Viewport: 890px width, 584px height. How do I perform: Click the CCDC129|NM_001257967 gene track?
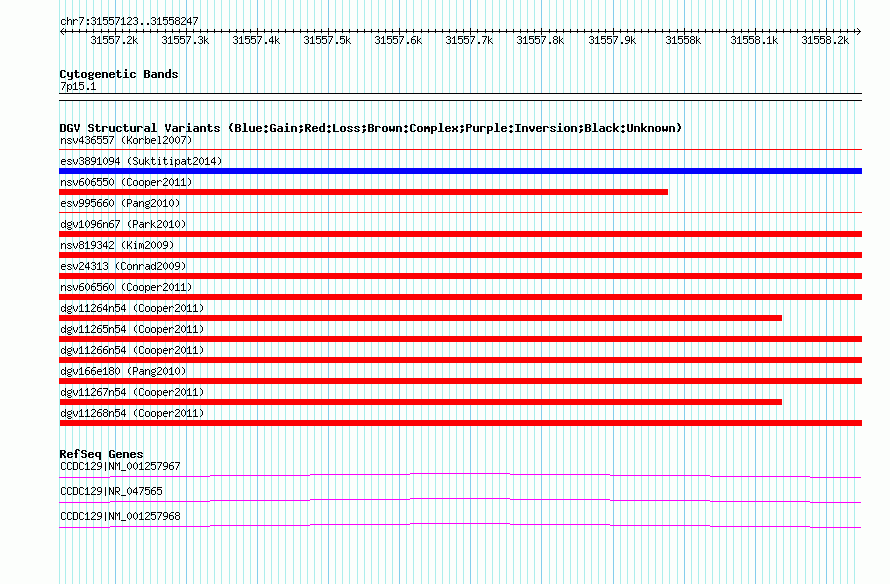460,476
